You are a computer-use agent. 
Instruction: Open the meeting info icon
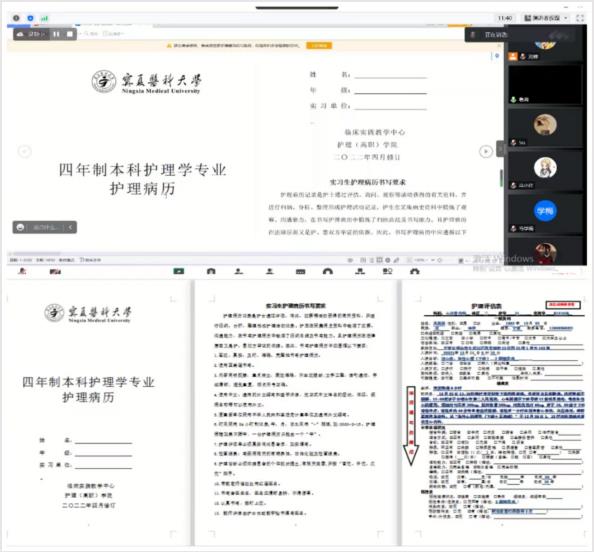point(16,18)
